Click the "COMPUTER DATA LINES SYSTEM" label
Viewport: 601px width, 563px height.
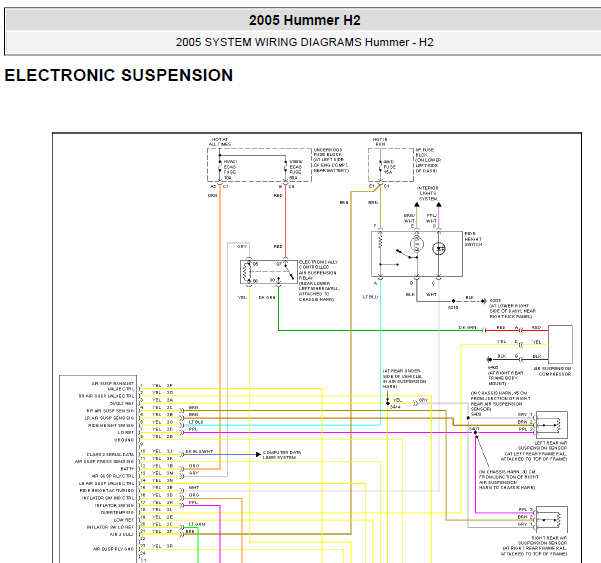282,455
